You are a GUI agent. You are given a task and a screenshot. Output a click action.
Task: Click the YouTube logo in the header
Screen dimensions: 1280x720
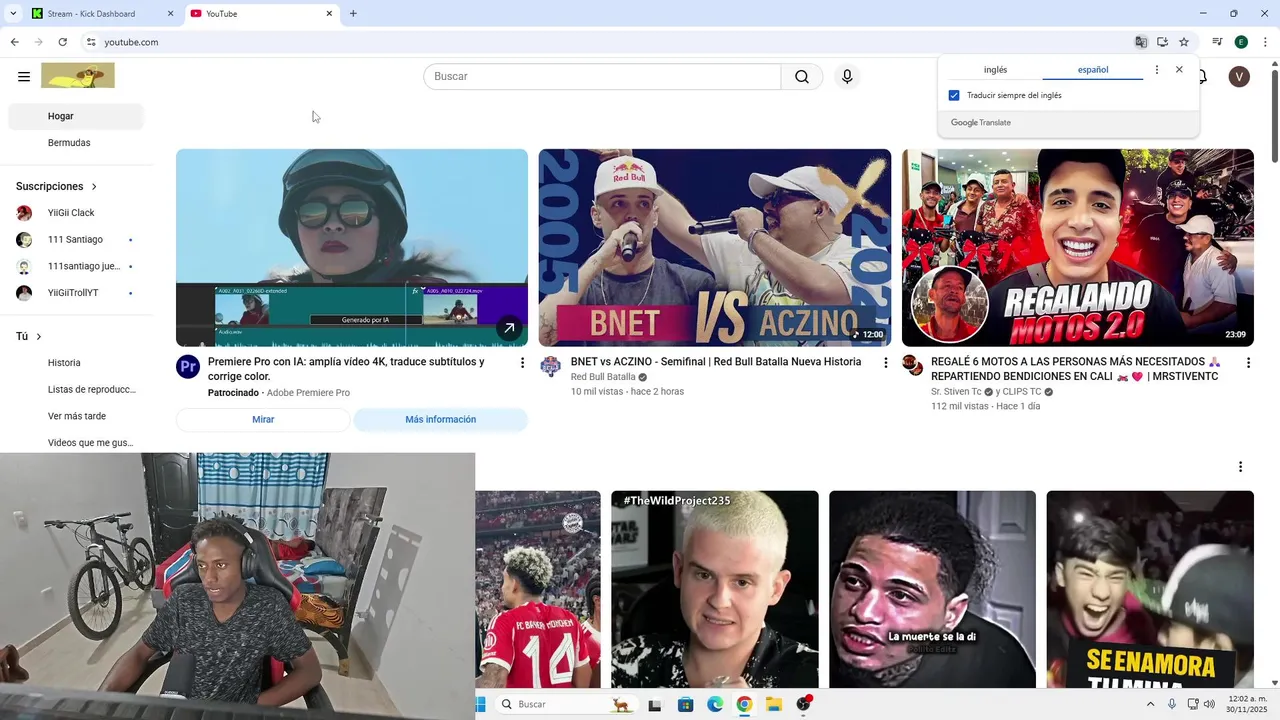pos(78,76)
